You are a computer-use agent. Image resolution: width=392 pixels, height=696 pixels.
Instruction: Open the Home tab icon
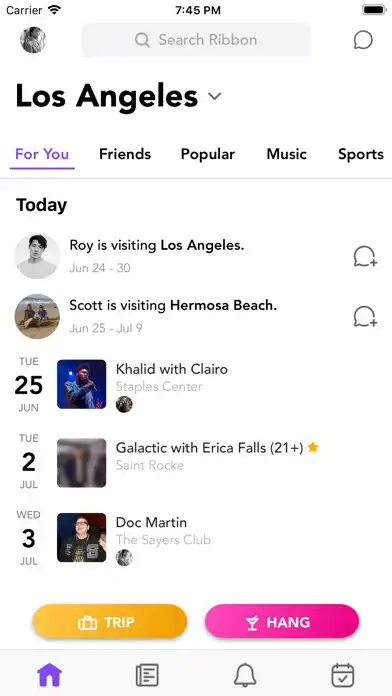coord(50,675)
